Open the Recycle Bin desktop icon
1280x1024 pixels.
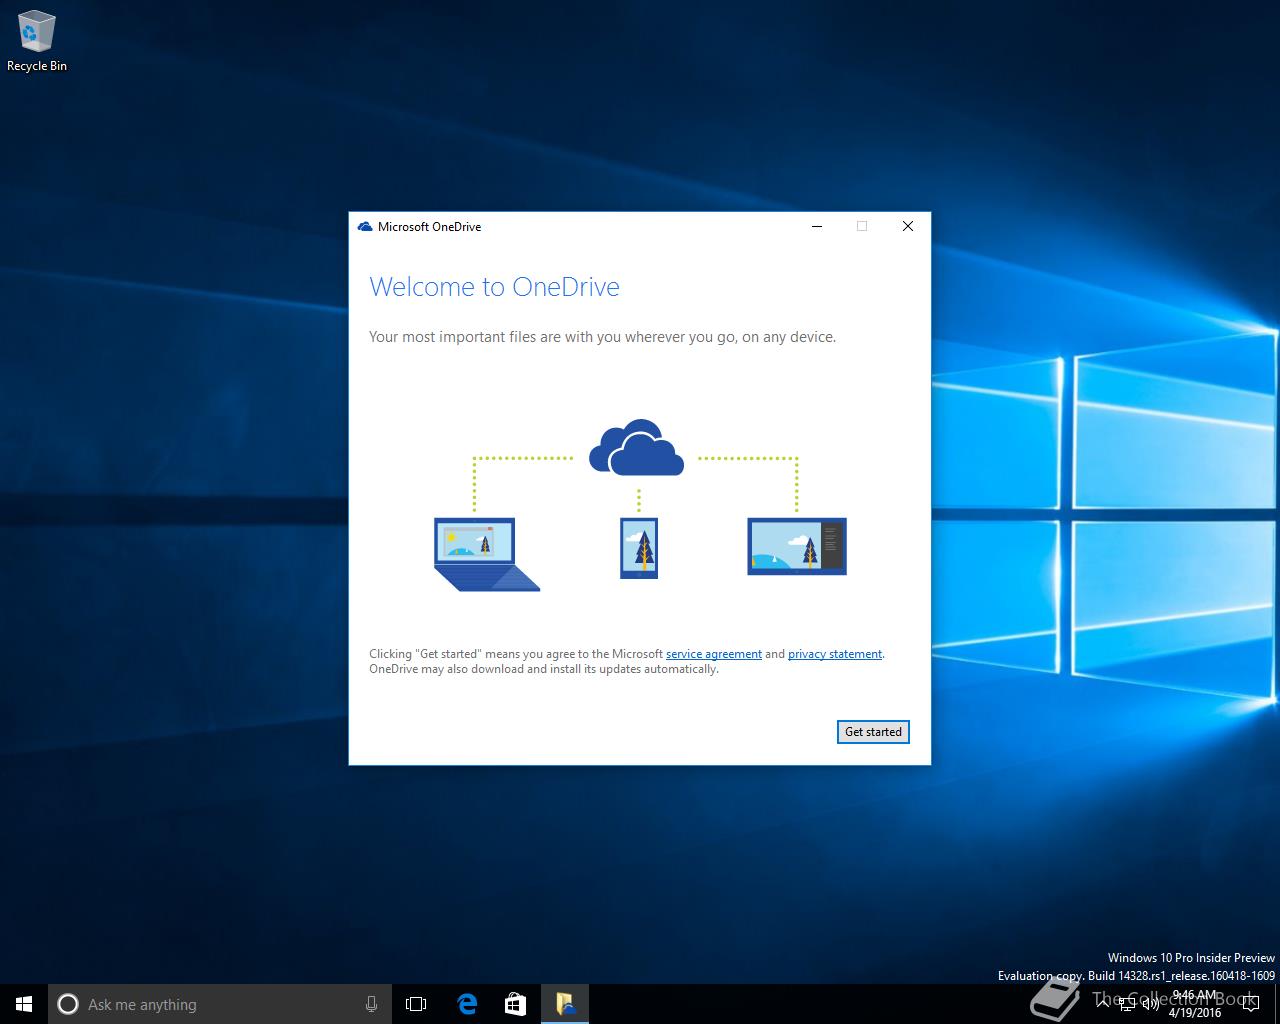point(37,42)
